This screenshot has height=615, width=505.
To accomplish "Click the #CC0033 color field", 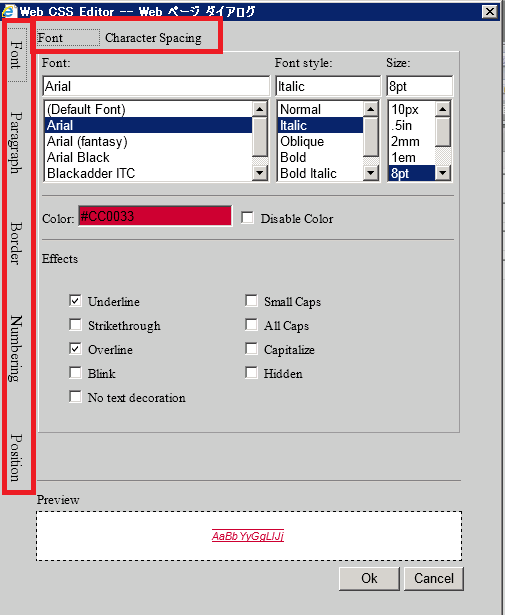I will point(155,216).
